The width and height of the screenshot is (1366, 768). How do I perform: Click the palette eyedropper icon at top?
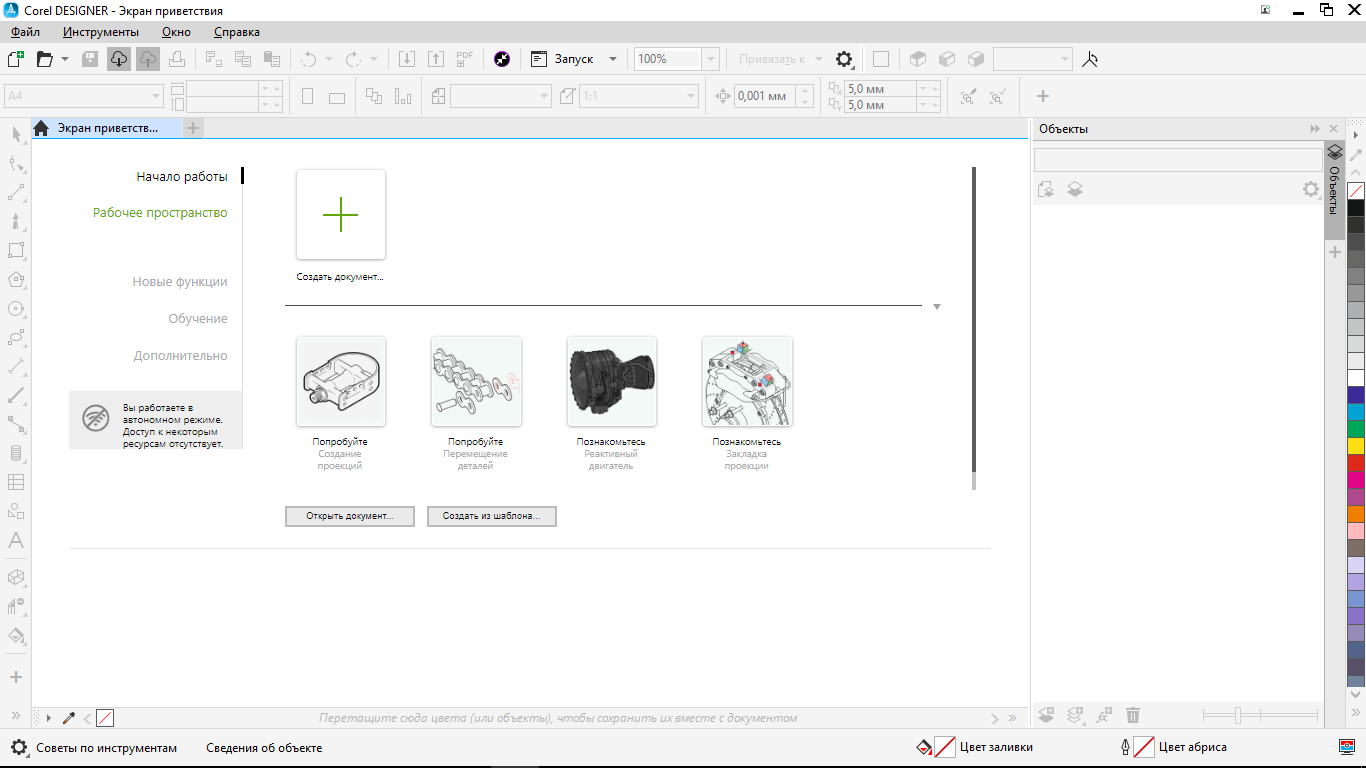[1356, 154]
